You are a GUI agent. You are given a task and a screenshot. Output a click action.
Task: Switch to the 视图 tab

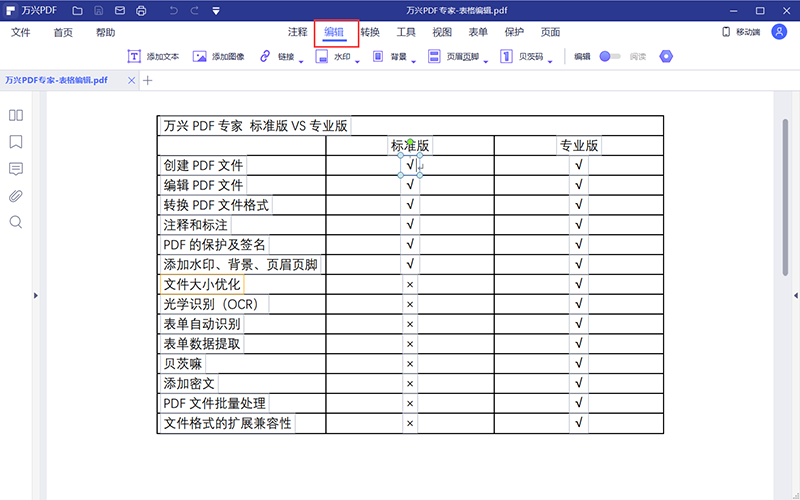(x=442, y=32)
